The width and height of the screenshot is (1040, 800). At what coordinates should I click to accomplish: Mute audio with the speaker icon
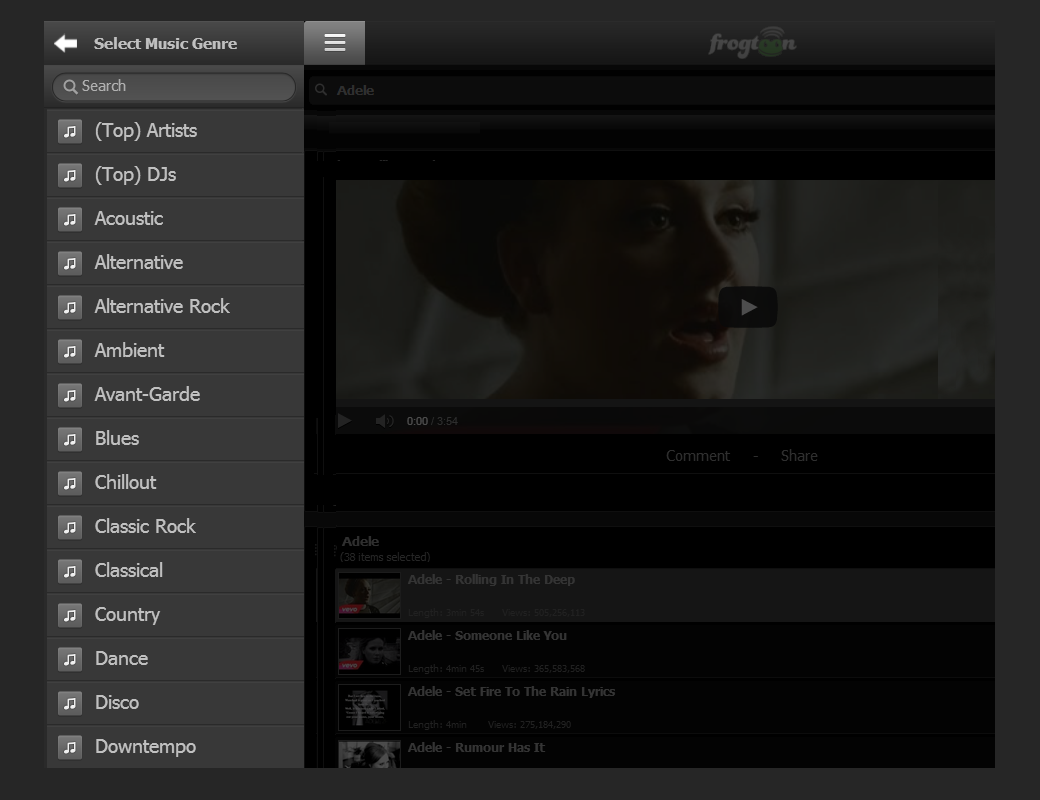(x=384, y=421)
